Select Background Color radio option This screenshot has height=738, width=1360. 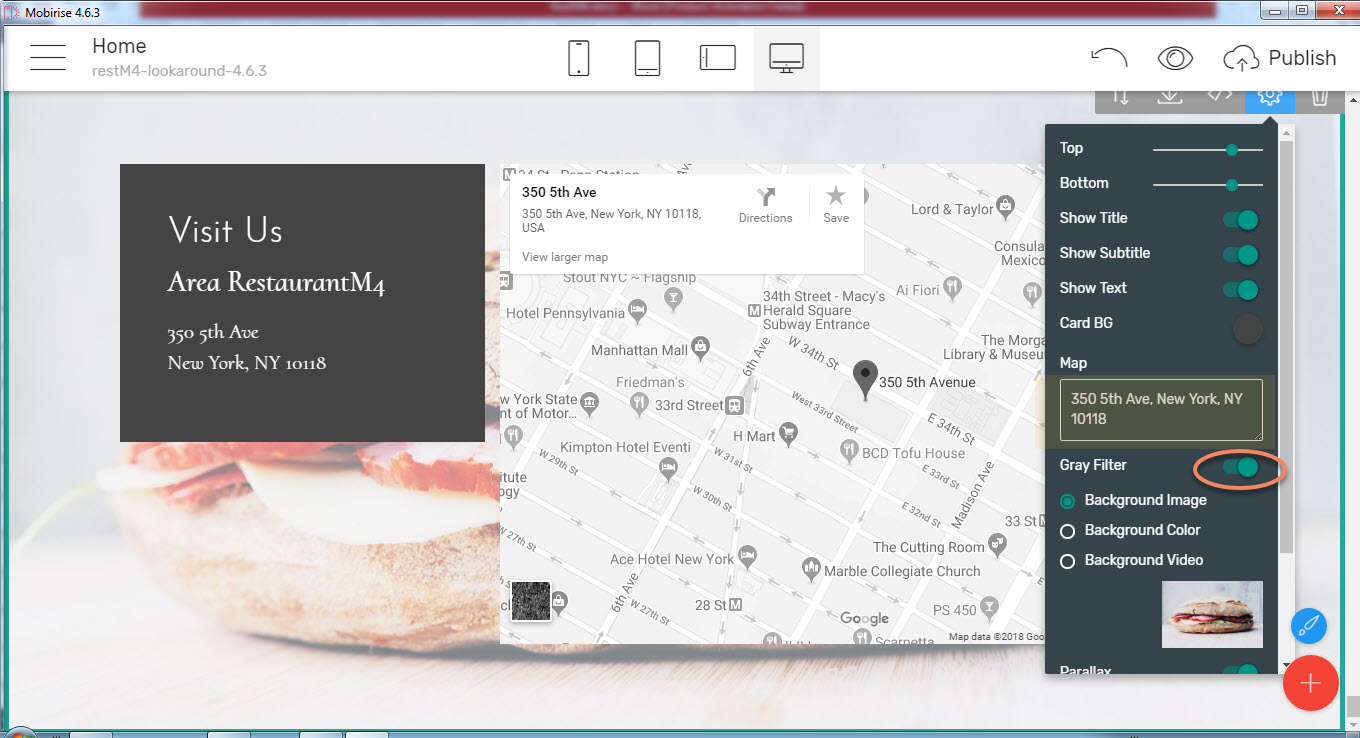[x=1067, y=531]
